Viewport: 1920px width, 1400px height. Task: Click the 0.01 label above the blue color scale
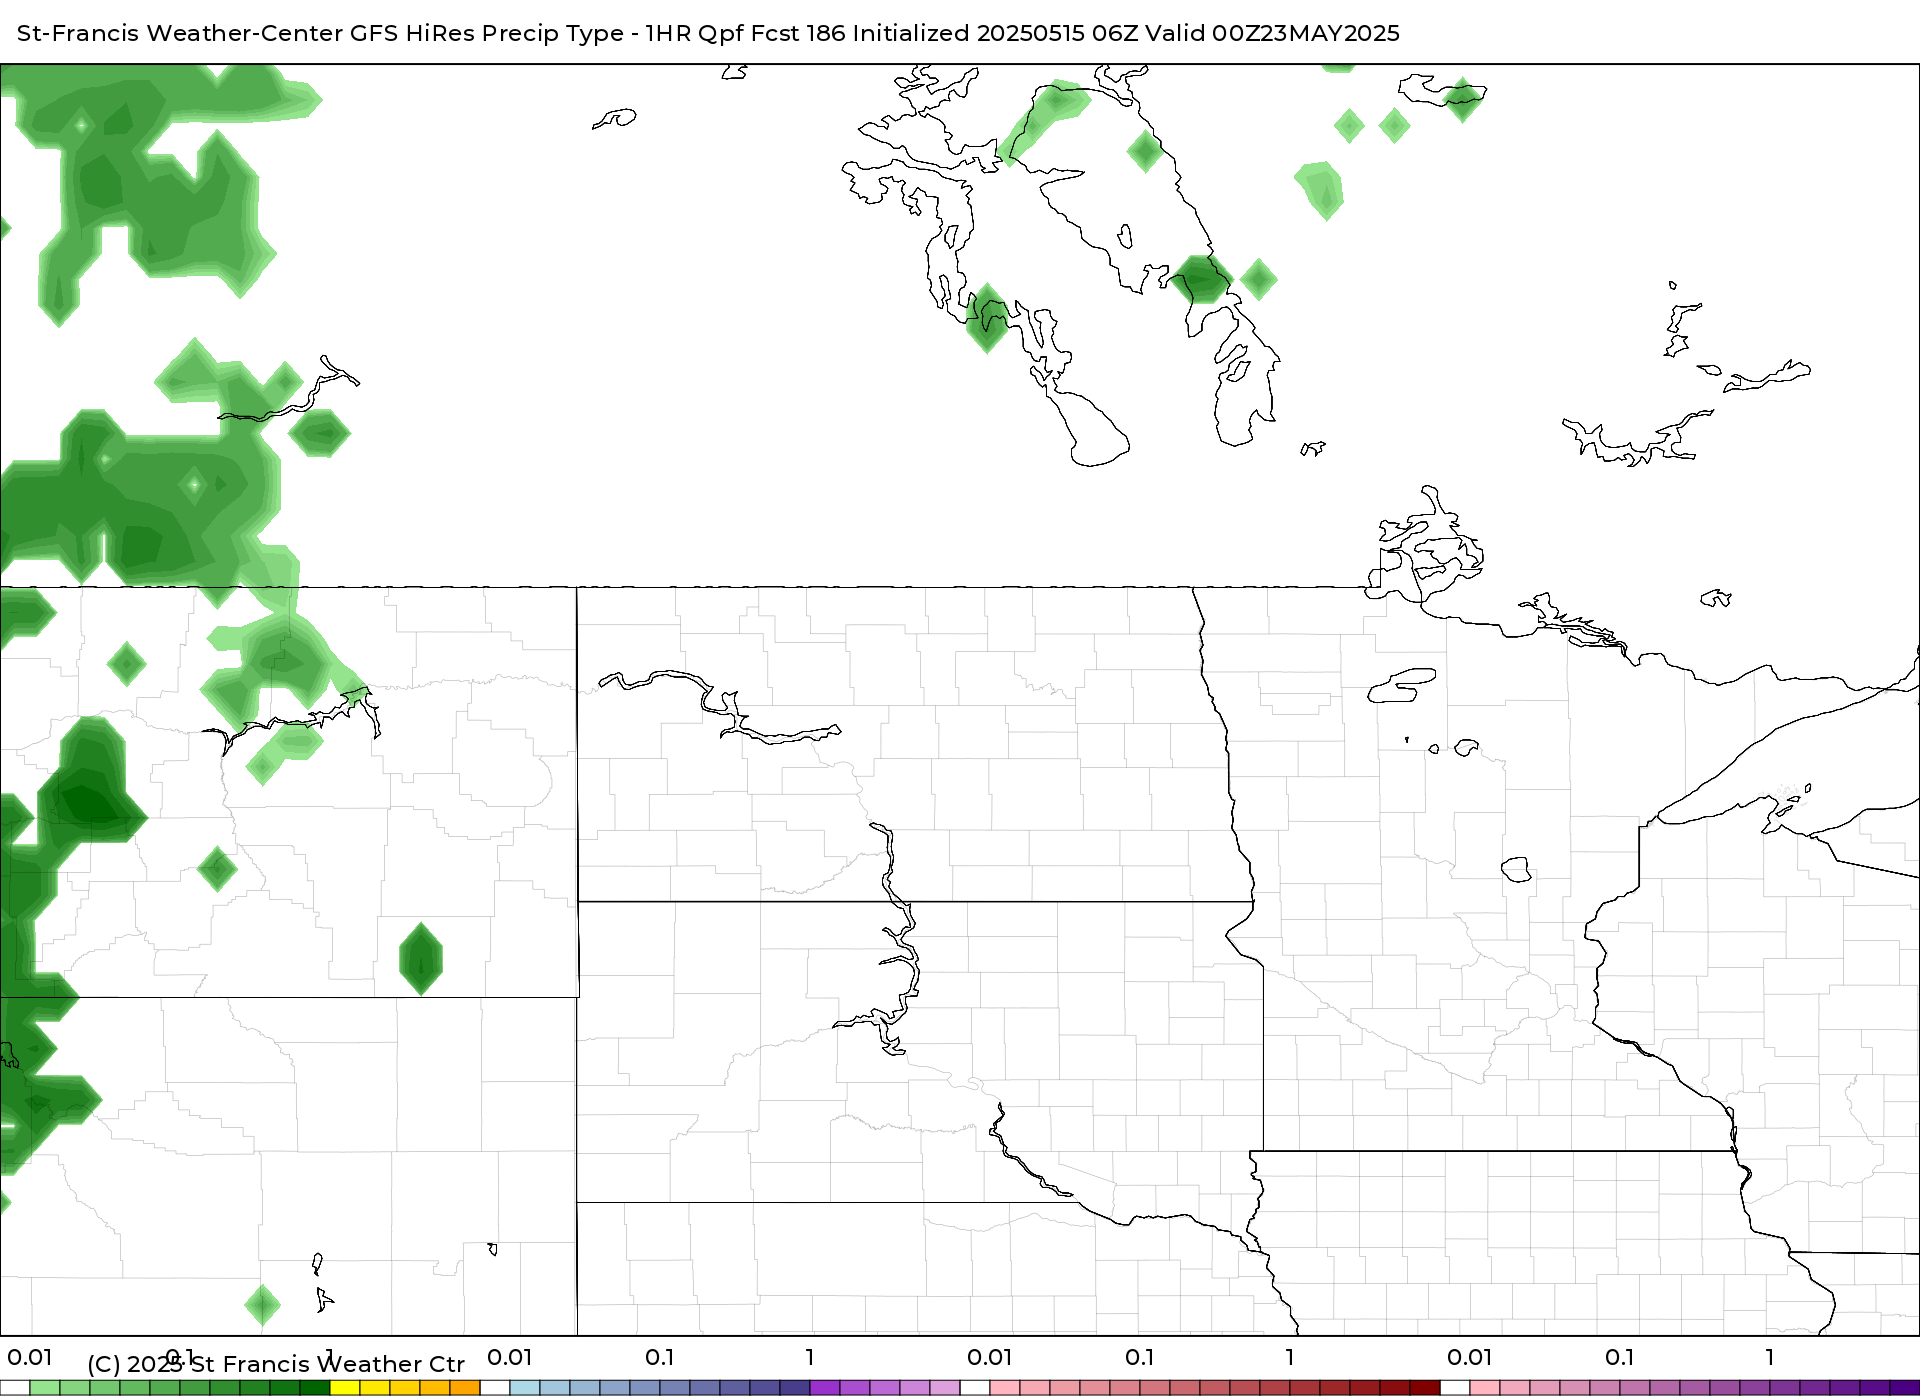(x=510, y=1357)
